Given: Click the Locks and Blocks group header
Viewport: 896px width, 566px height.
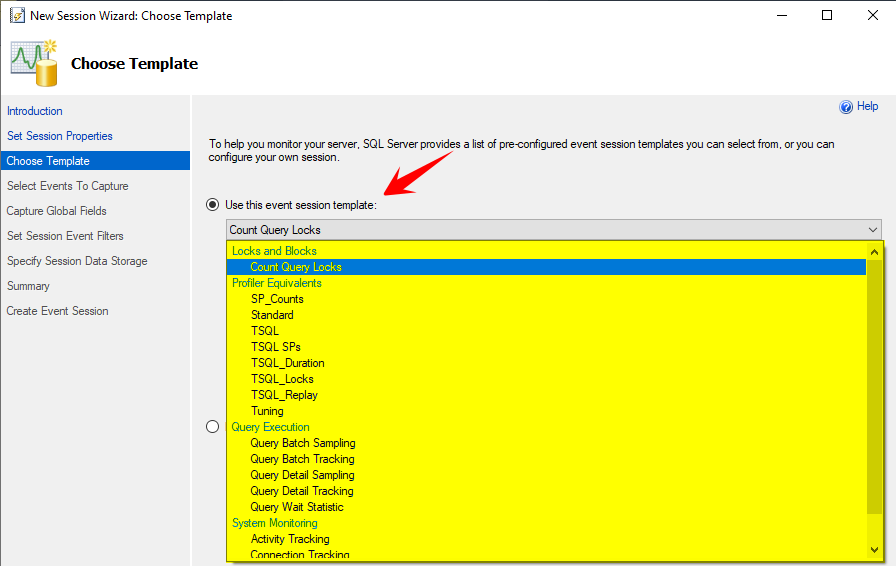Looking at the screenshot, I should click(x=274, y=251).
